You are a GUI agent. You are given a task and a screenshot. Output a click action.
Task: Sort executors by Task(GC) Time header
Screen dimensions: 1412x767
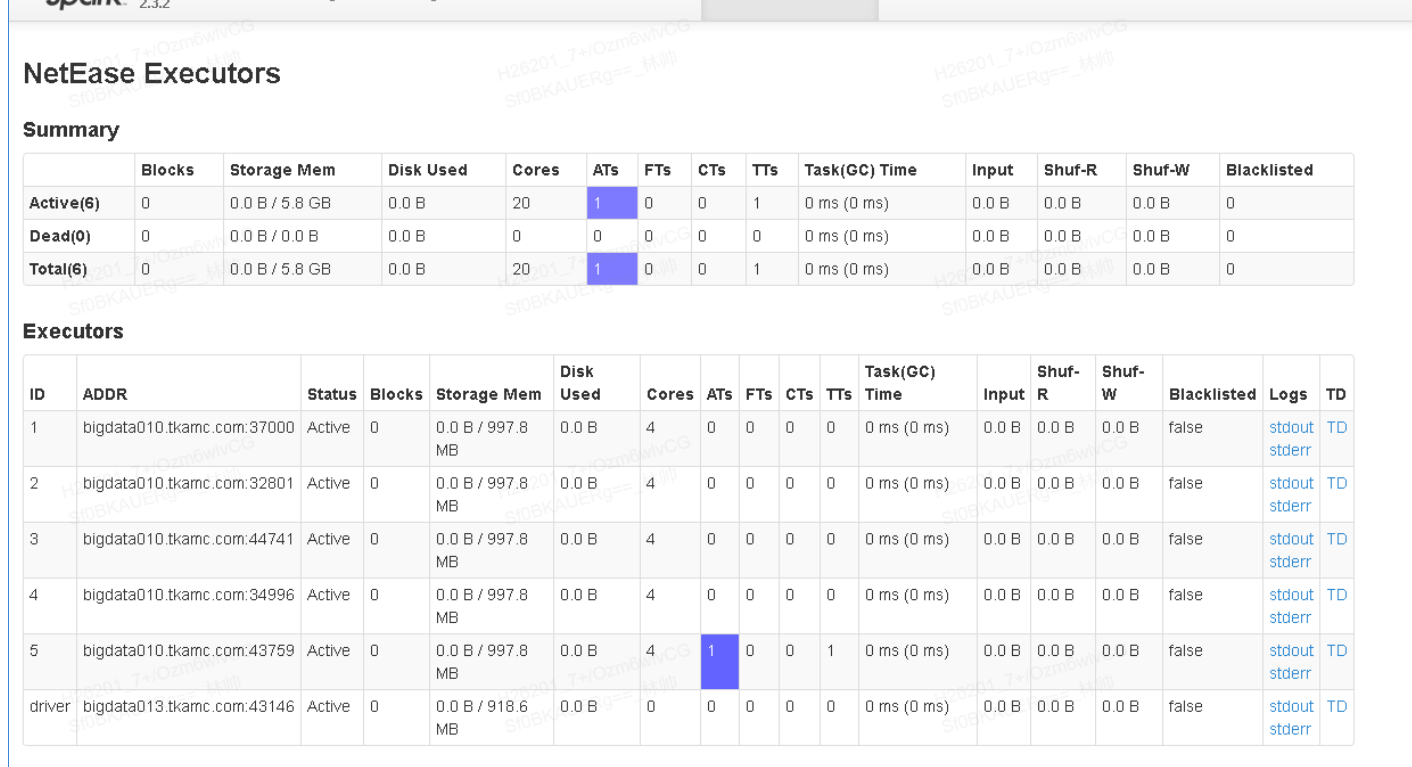[899, 383]
